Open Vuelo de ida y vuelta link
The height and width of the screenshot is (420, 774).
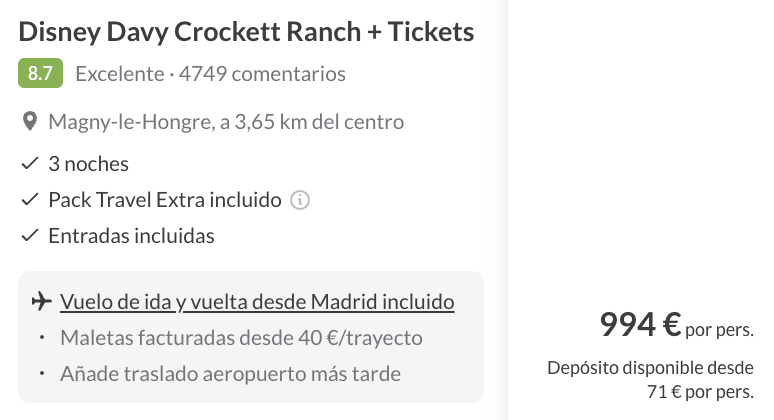point(257,301)
